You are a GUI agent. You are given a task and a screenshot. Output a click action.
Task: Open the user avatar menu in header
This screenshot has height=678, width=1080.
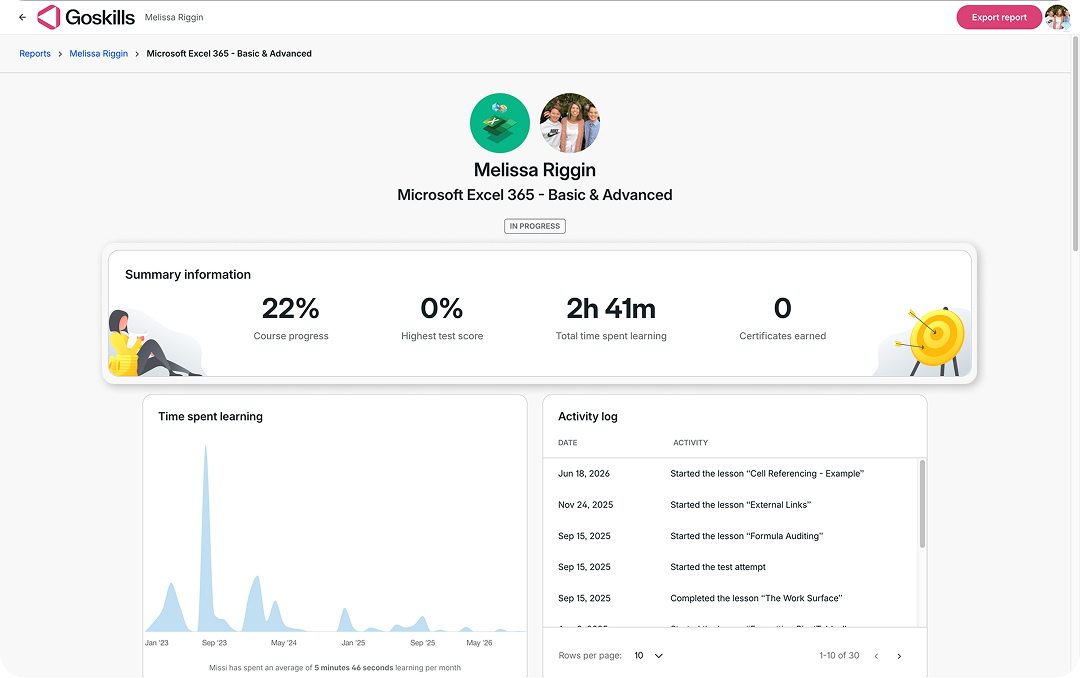[x=1057, y=17]
